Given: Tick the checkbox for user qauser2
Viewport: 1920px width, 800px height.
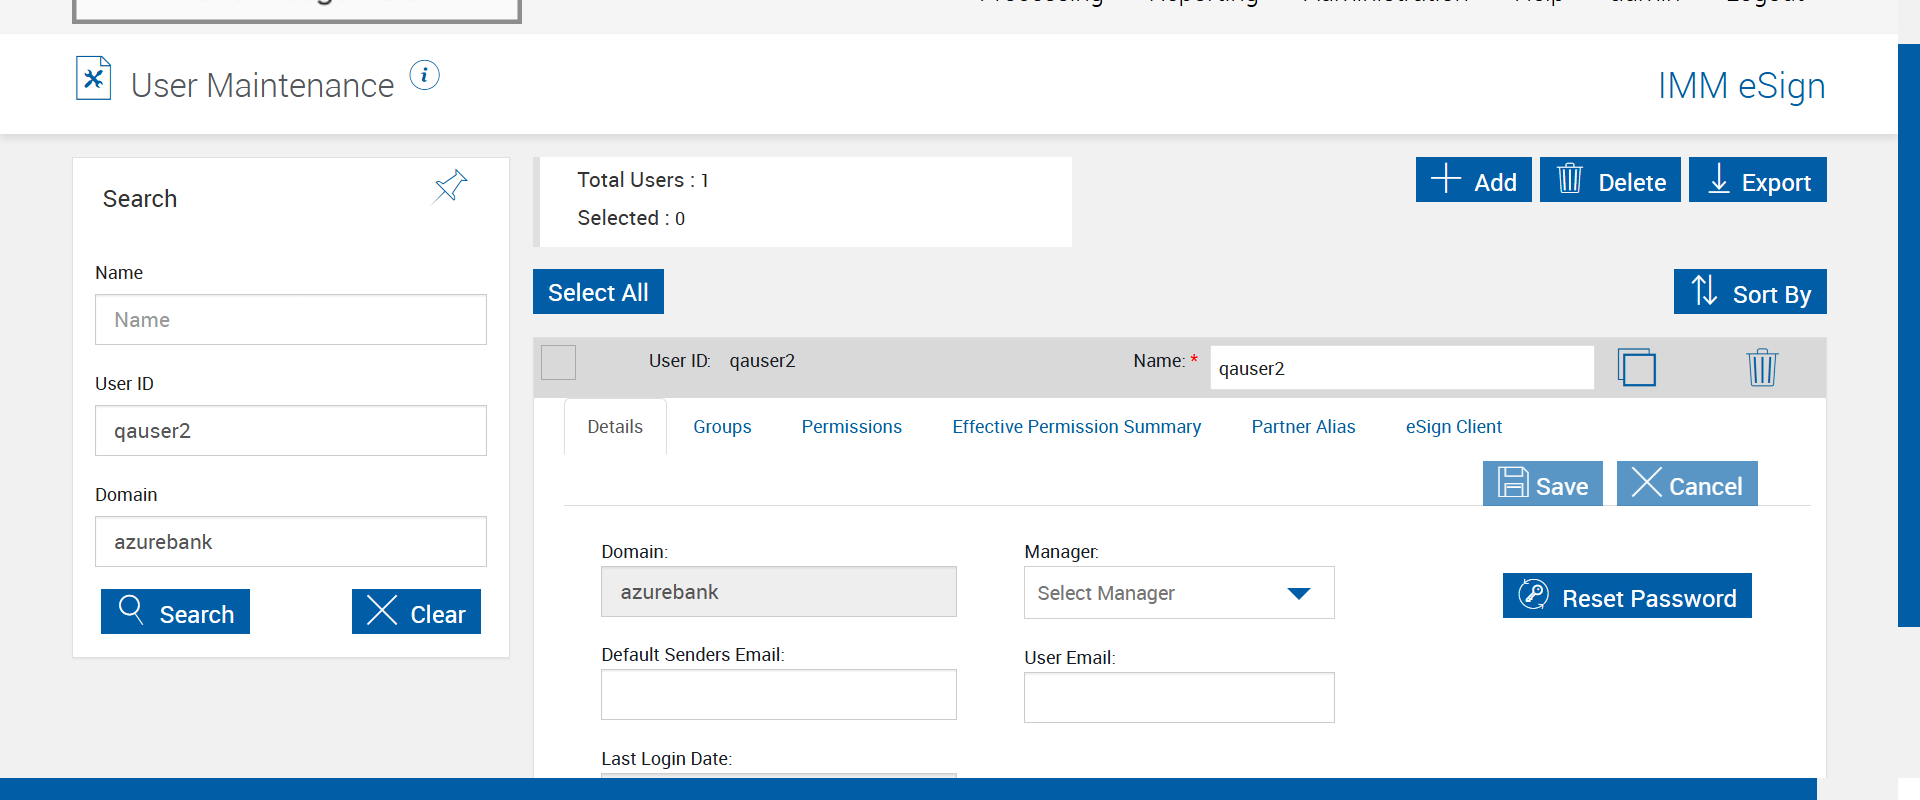Looking at the screenshot, I should click(x=558, y=362).
